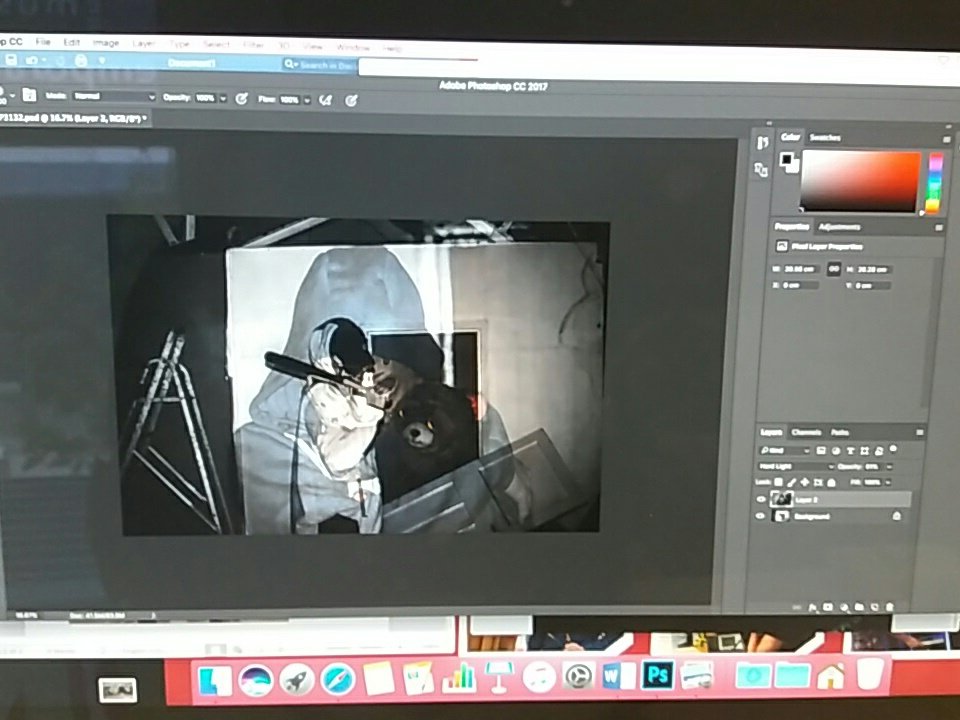Switch to the Swatches tab
960x720 pixels.
(x=825, y=137)
